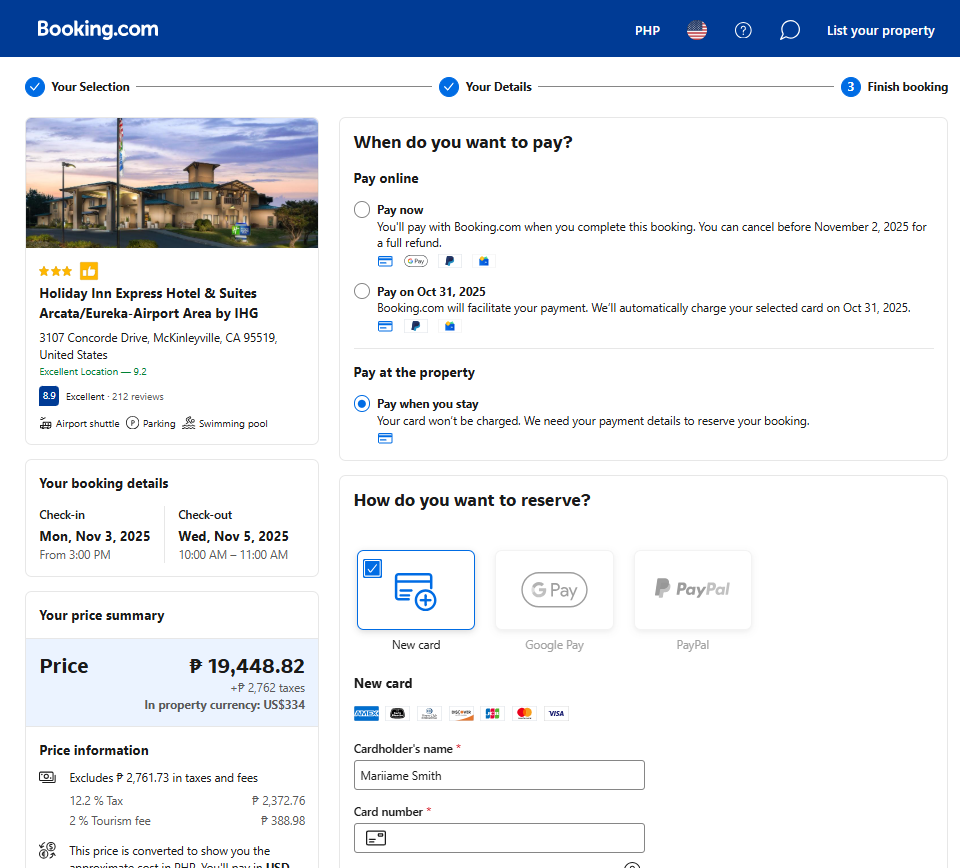This screenshot has height=868, width=960.
Task: Open the PHP currency selector
Action: (647, 30)
